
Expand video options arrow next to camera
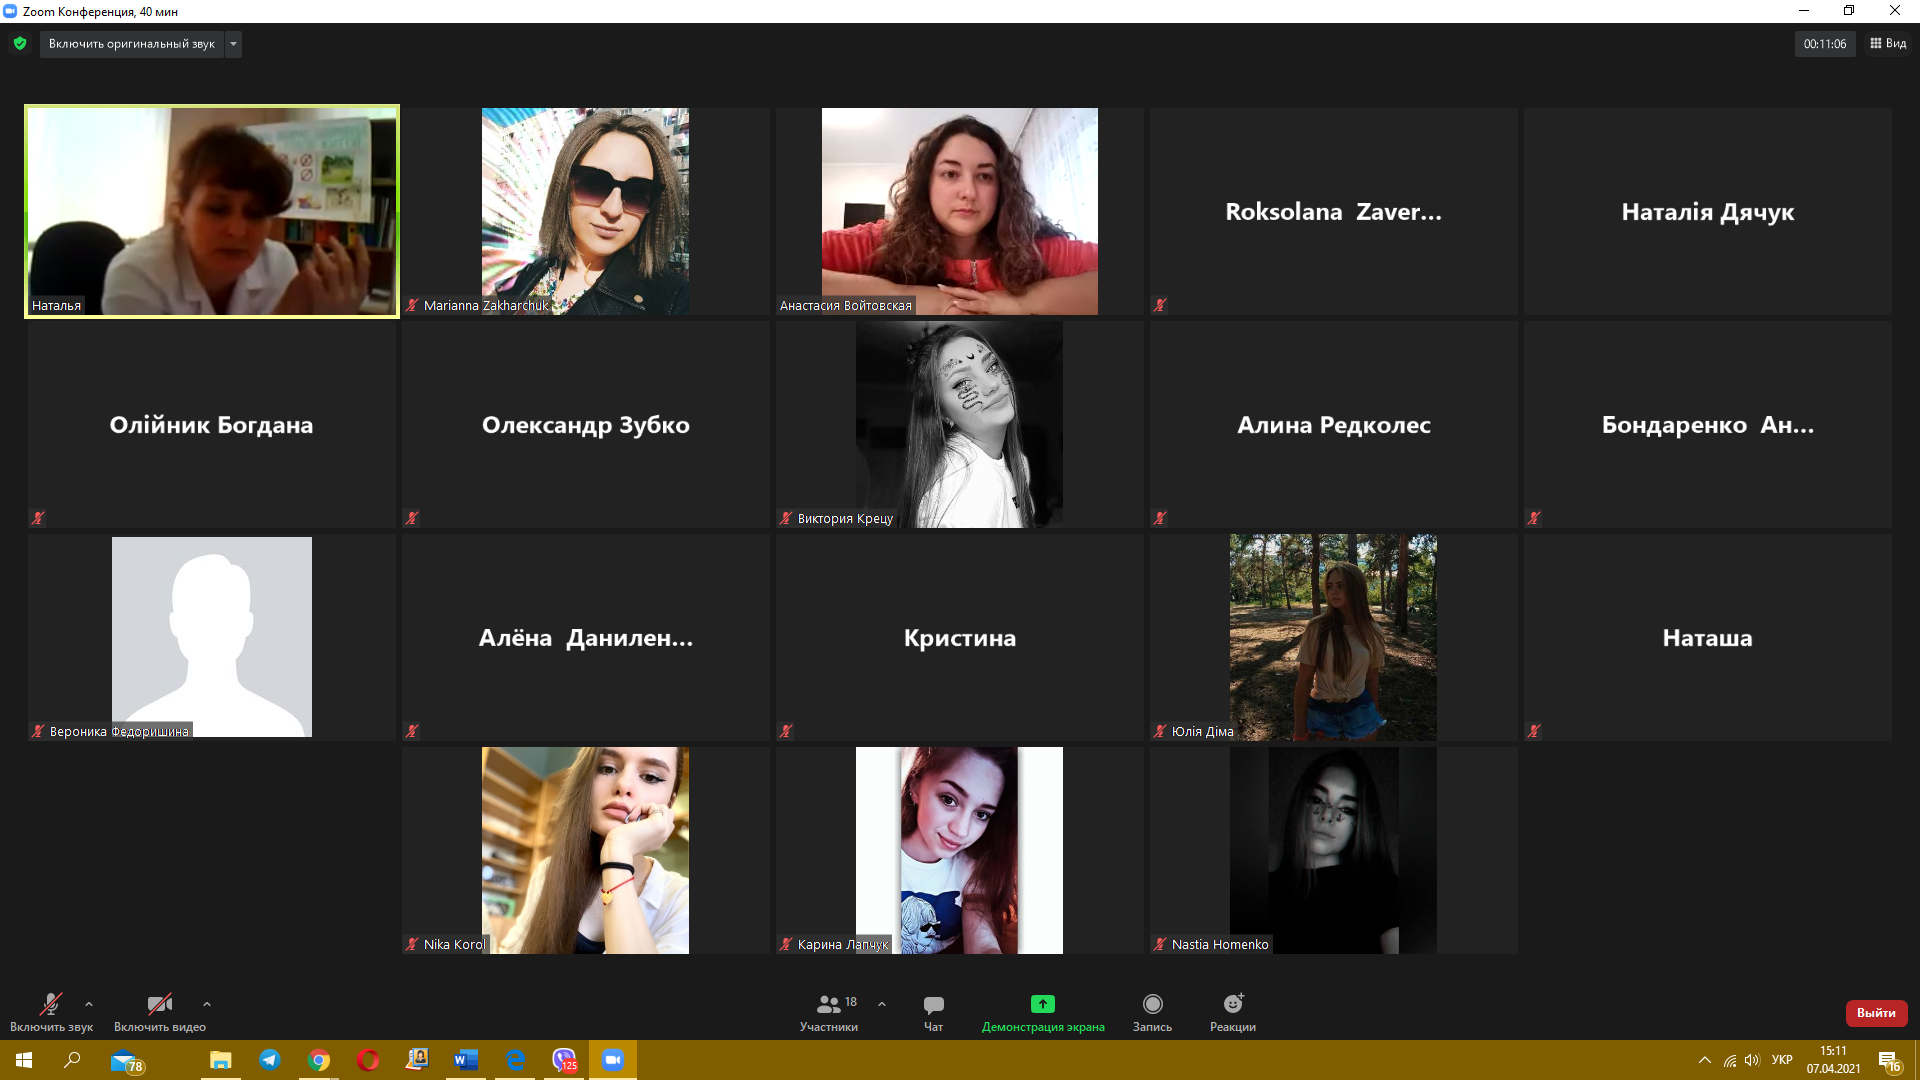207,1004
